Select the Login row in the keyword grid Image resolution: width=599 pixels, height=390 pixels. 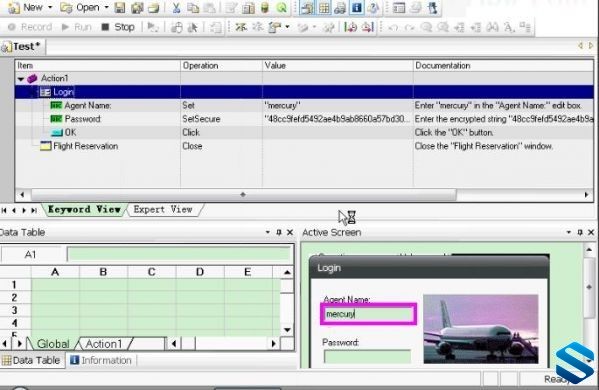(x=304, y=92)
